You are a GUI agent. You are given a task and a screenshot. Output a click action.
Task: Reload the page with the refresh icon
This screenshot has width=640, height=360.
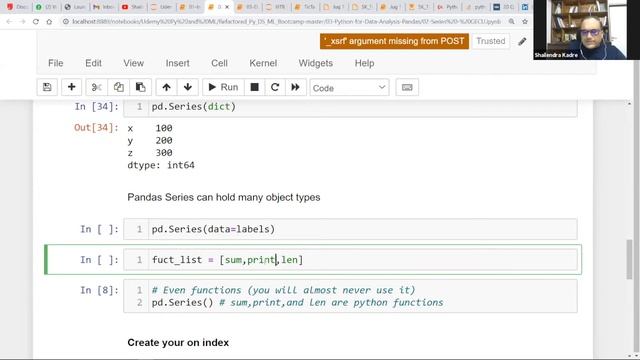[x=36, y=21]
